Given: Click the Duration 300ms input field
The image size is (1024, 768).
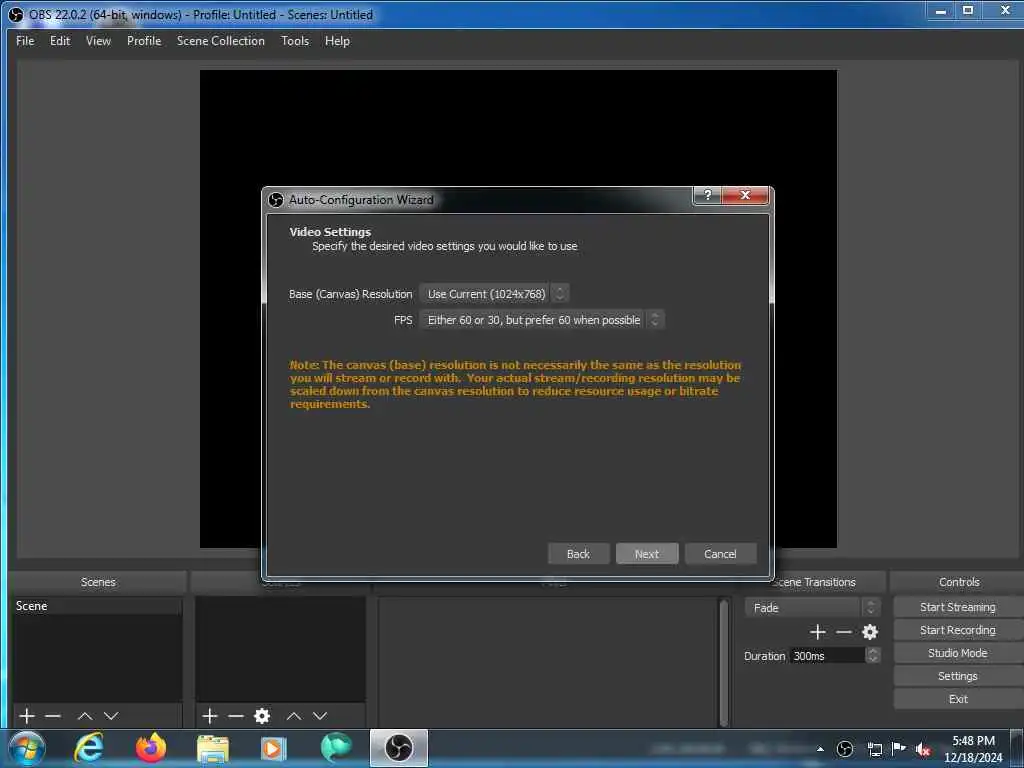Looking at the screenshot, I should (x=827, y=656).
